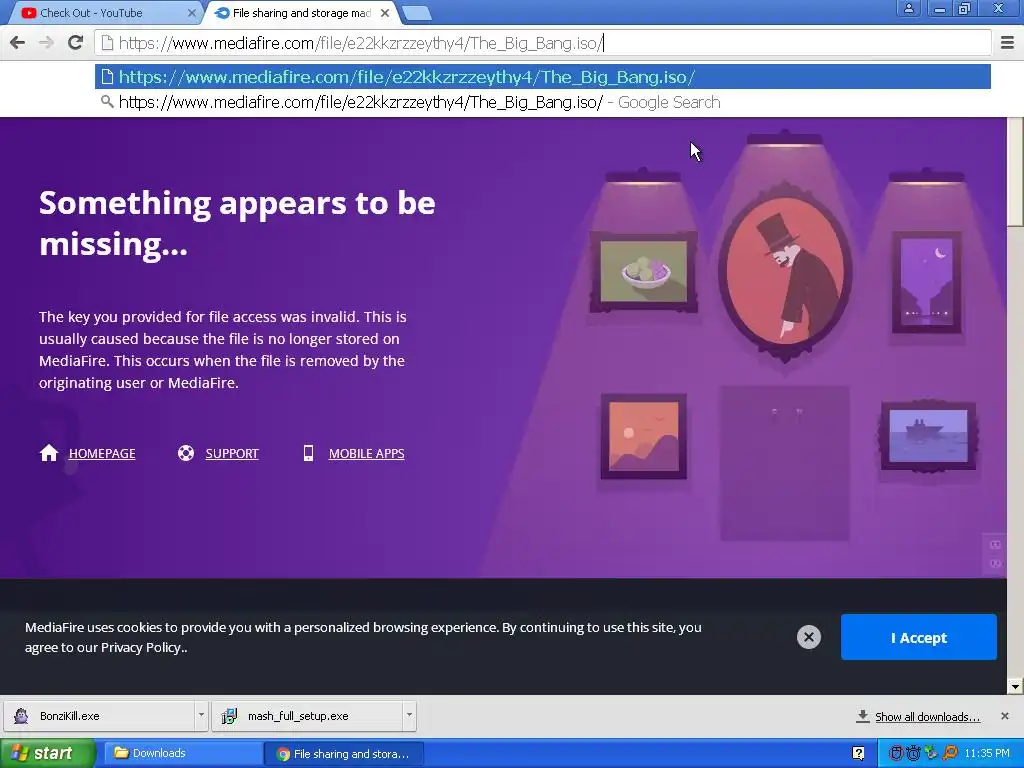Accept cookies with the I Accept button

coord(918,637)
